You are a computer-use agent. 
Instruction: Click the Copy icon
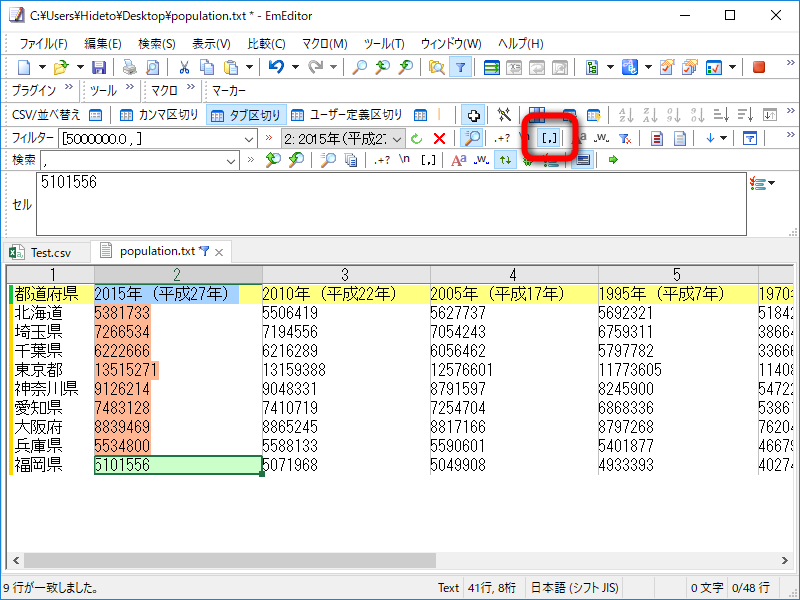point(207,67)
